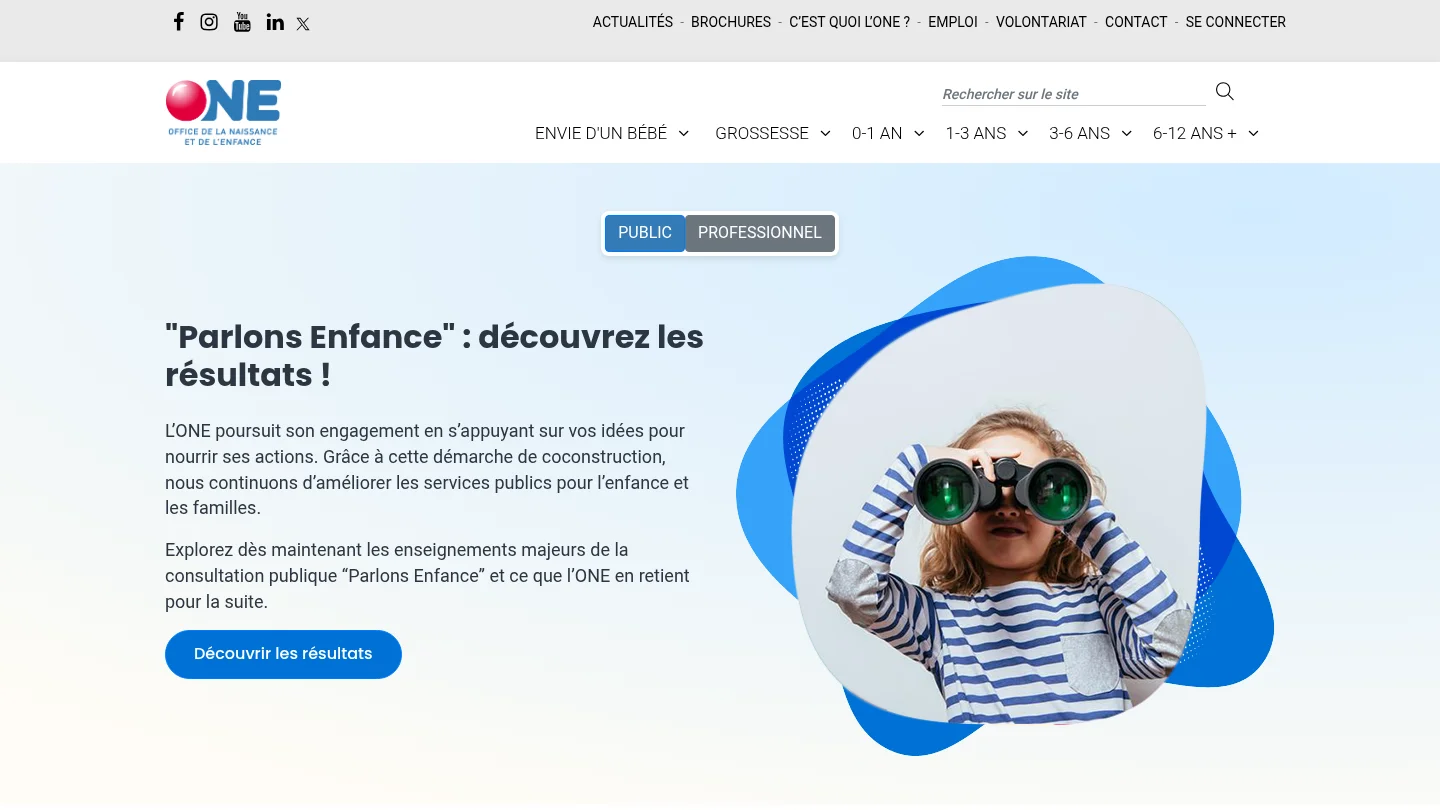Open the Instagram icon link

[209, 22]
